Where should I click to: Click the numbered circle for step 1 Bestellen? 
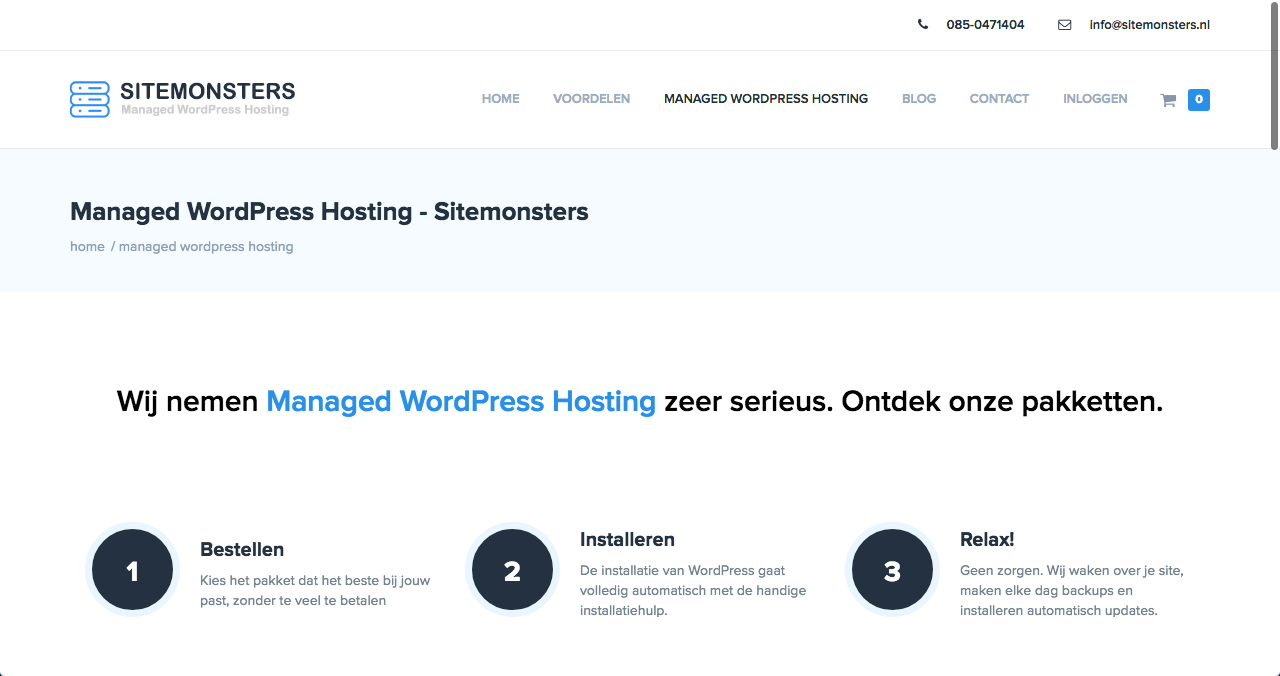pyautogui.click(x=131, y=569)
